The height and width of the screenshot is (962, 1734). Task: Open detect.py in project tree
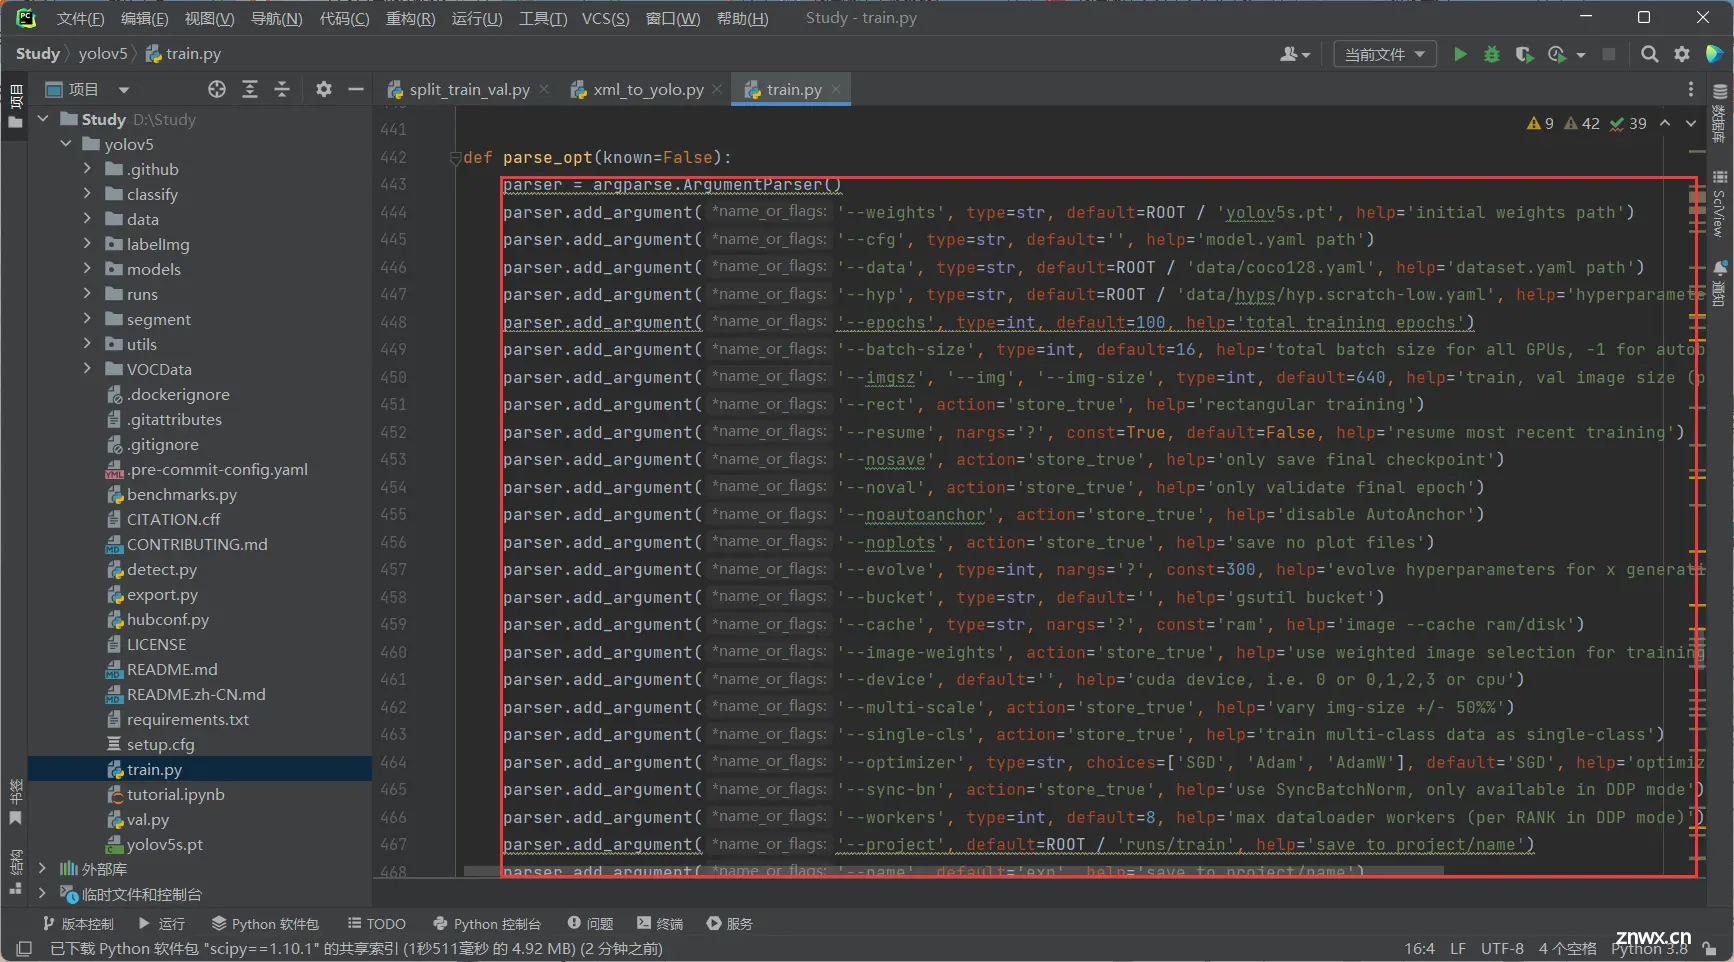click(x=161, y=569)
